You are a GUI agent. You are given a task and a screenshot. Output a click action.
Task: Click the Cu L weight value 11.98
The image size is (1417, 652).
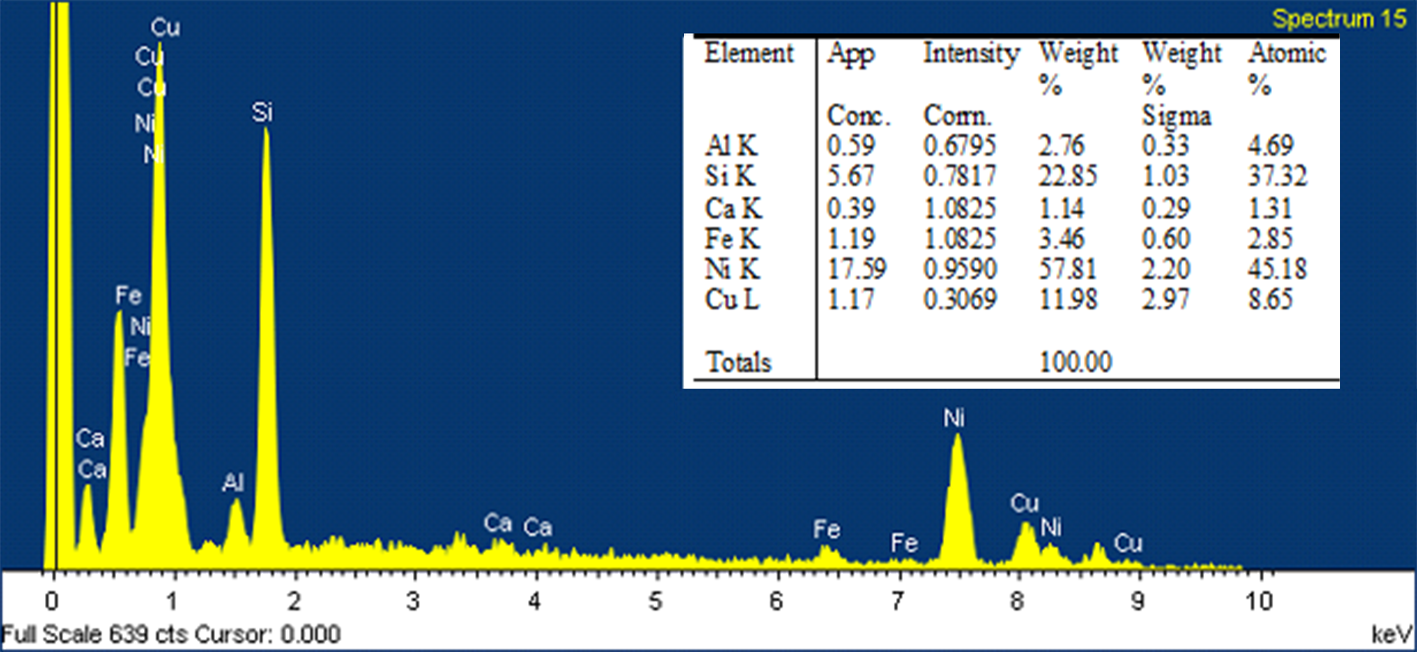click(1069, 301)
